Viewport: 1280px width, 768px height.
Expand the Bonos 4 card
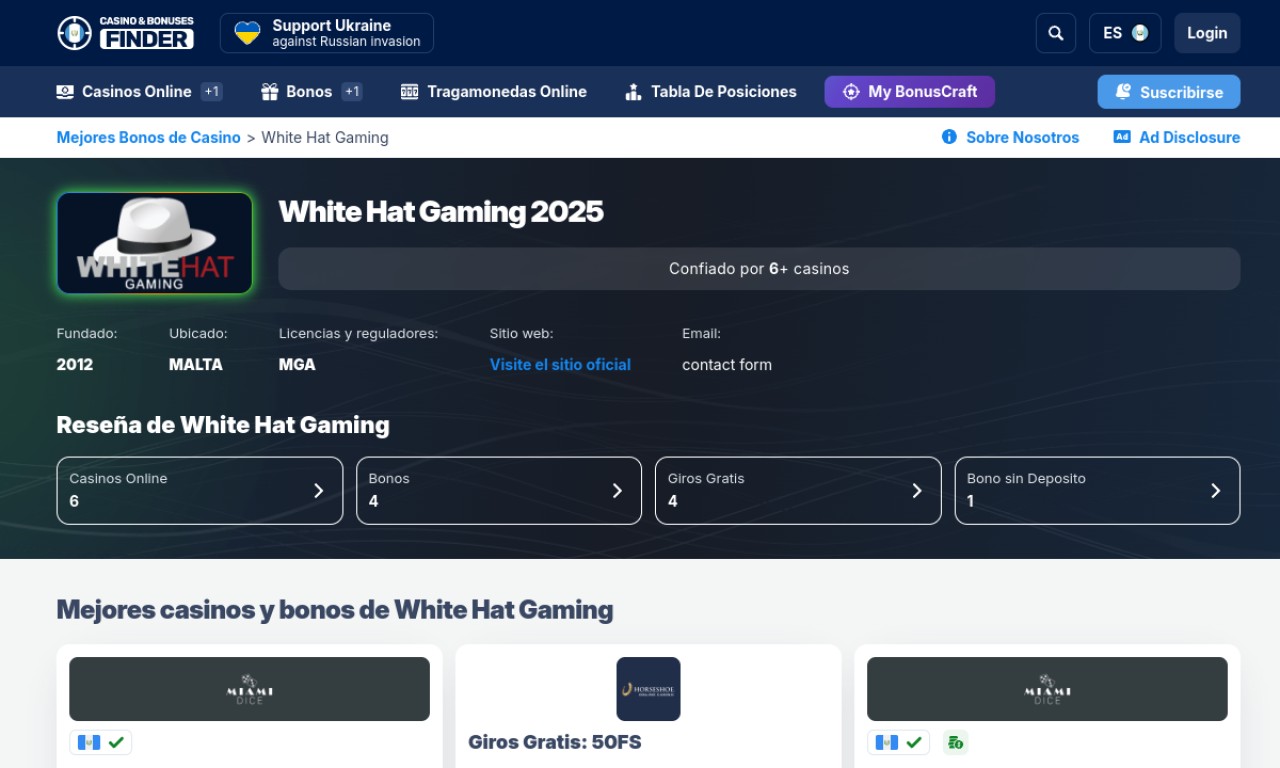(x=499, y=491)
